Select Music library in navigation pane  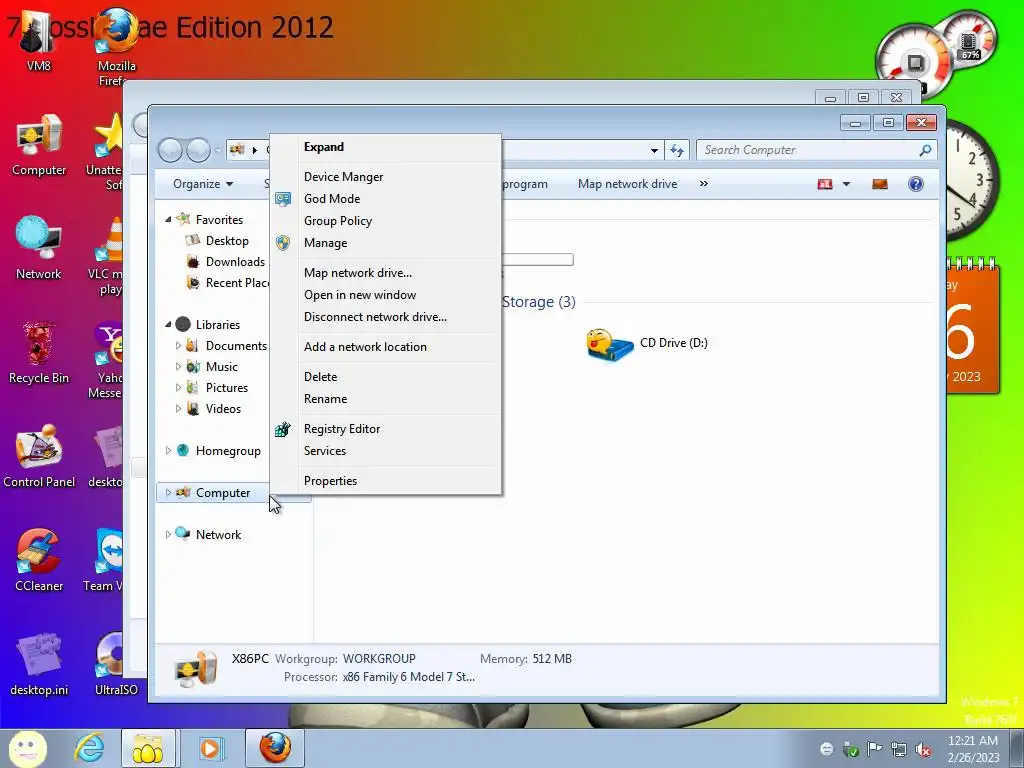[221, 367]
